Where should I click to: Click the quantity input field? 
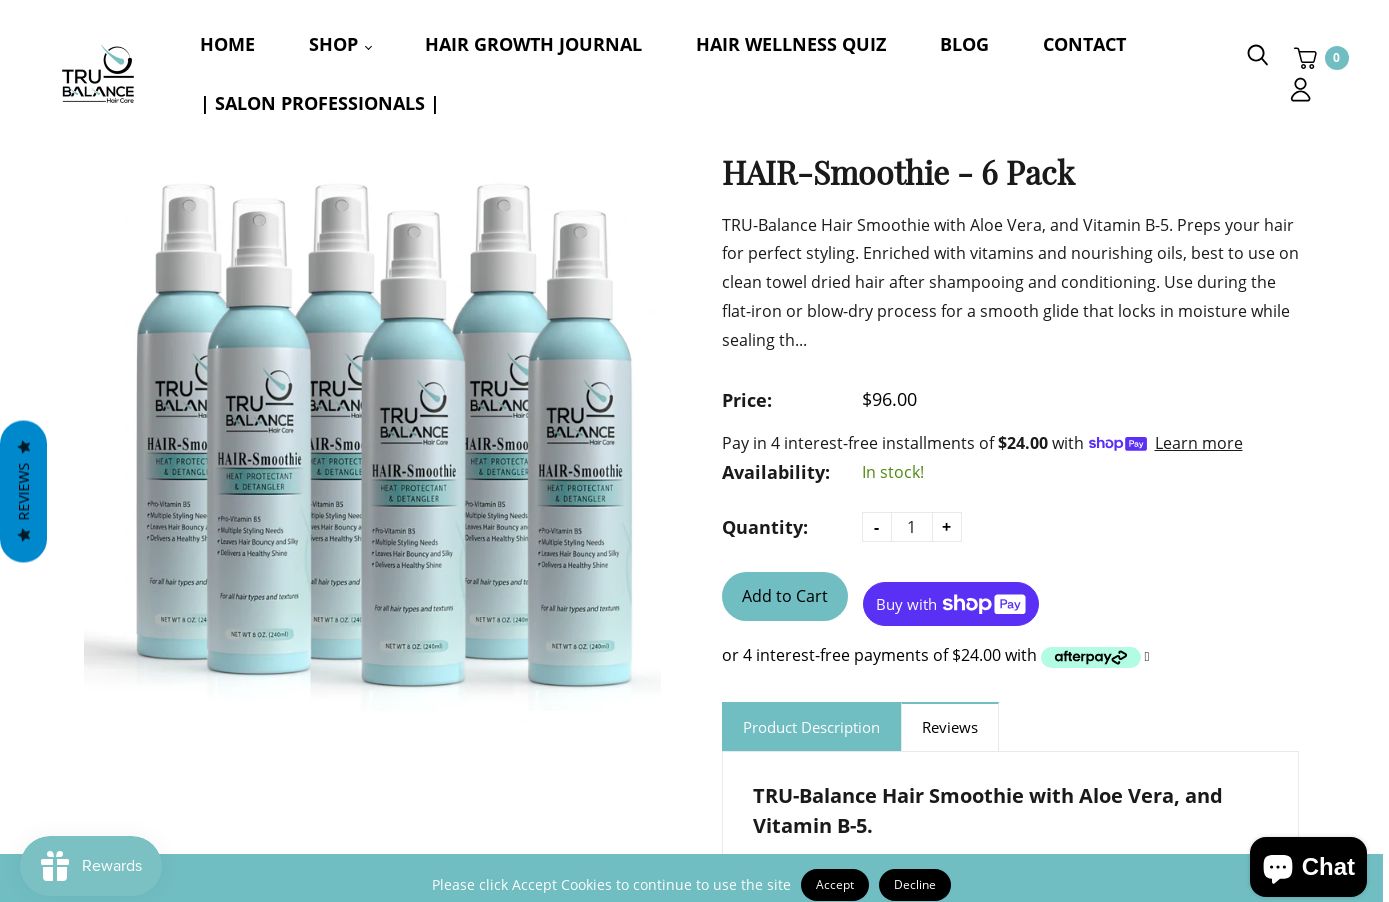(x=911, y=527)
